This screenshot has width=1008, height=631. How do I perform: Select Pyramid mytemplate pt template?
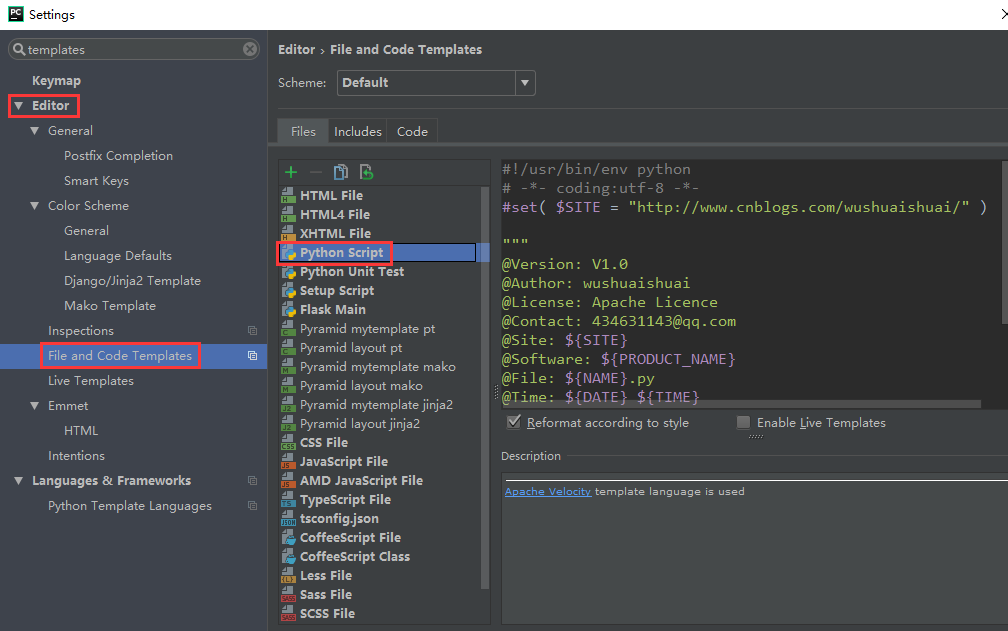(367, 328)
